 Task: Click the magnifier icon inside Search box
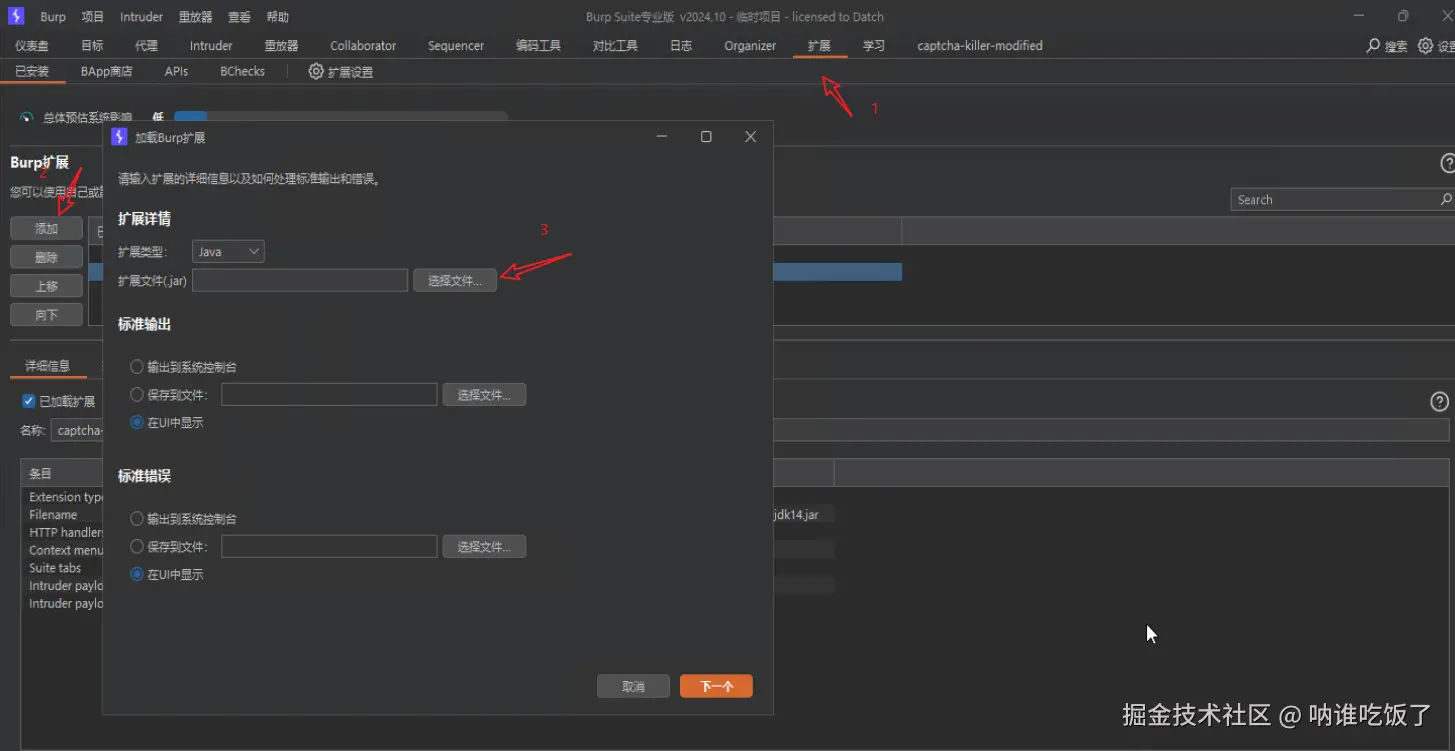1445,200
